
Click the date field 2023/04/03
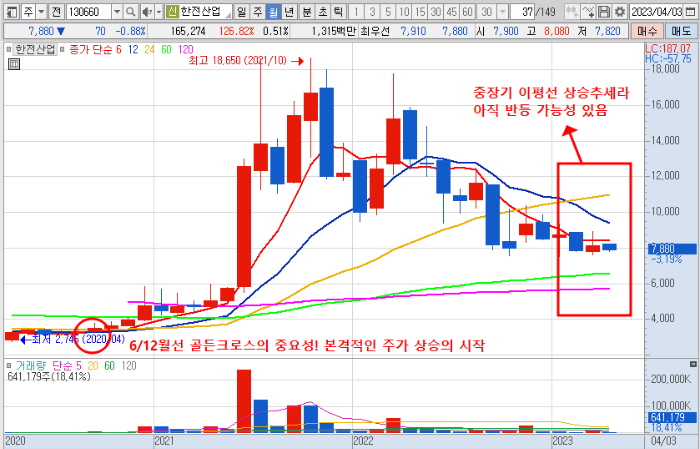657,12
